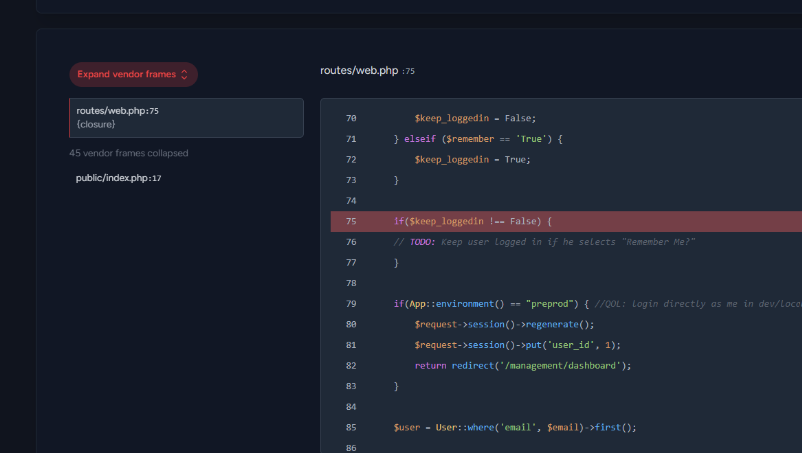Click the session regenerate() code line
Image resolution: width=802 pixels, height=453 pixels.
tap(504, 324)
